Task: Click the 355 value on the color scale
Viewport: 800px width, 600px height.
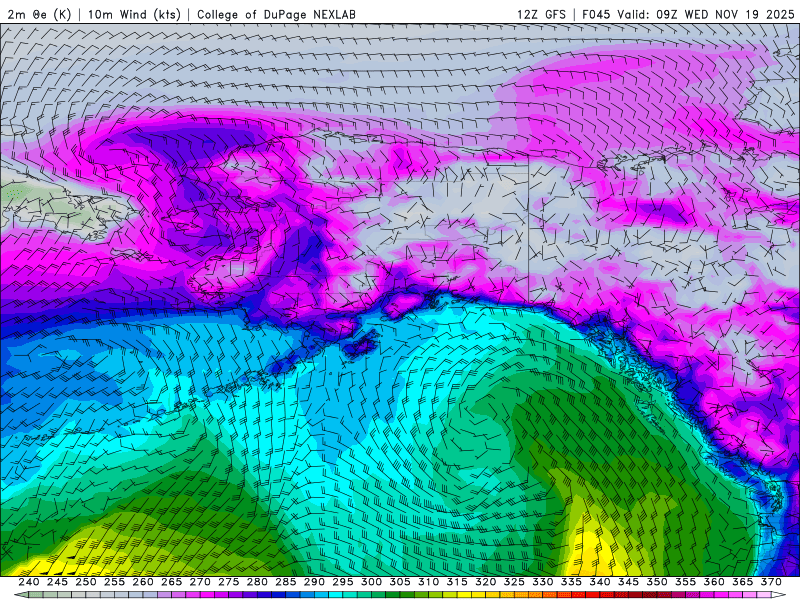Action: click(x=686, y=582)
